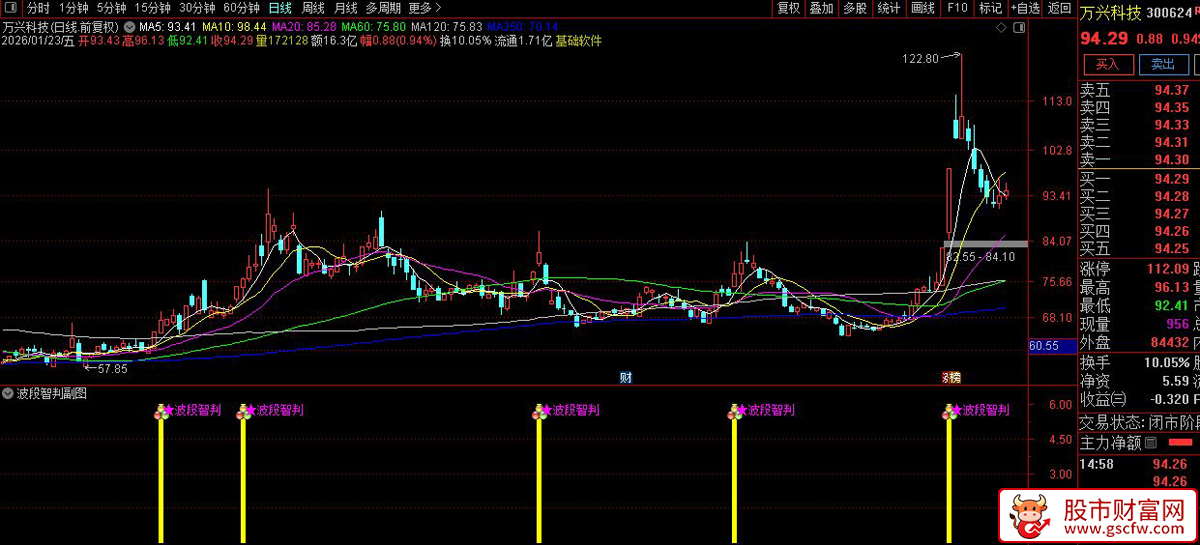Open 多周期 multi-period view

(383, 8)
